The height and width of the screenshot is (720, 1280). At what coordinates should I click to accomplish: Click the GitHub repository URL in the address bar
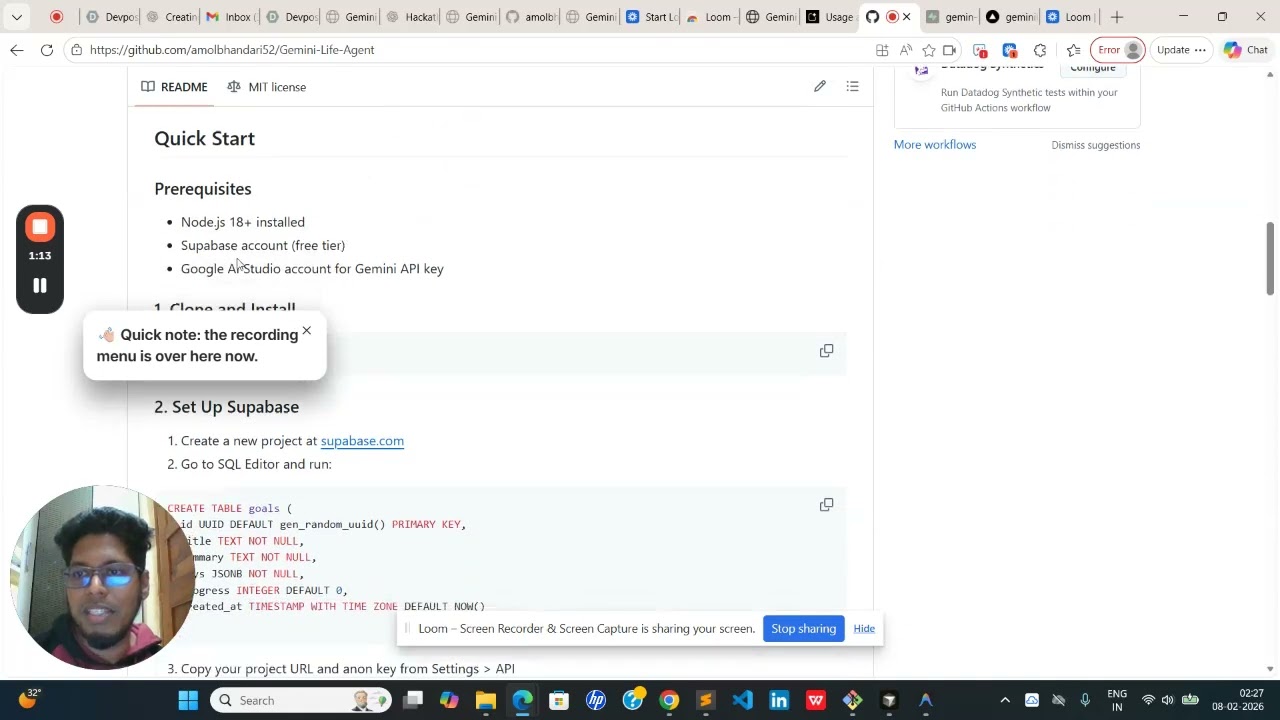(232, 50)
